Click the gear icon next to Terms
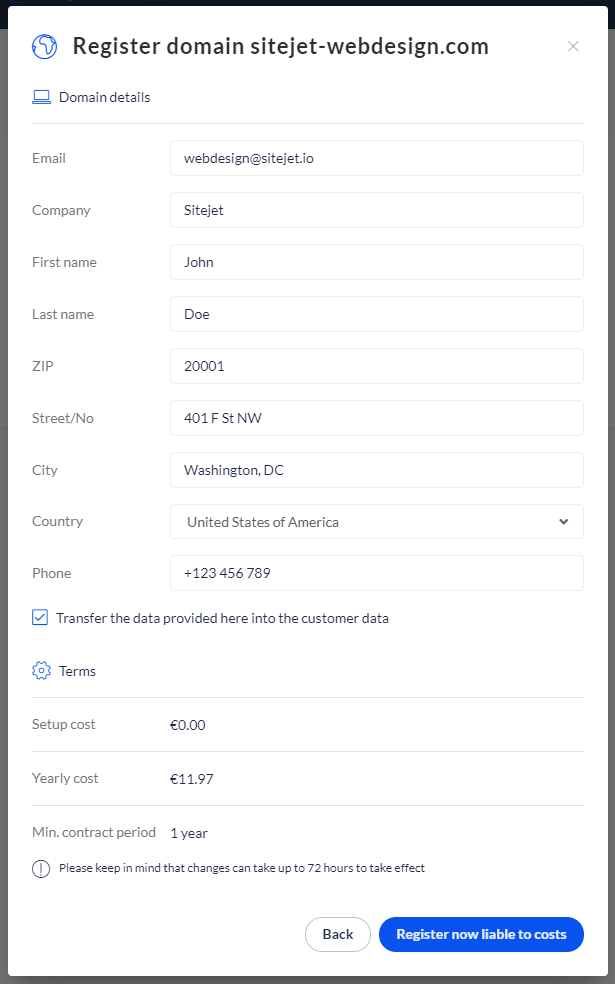Viewport: 615px width, 984px height. (x=41, y=671)
